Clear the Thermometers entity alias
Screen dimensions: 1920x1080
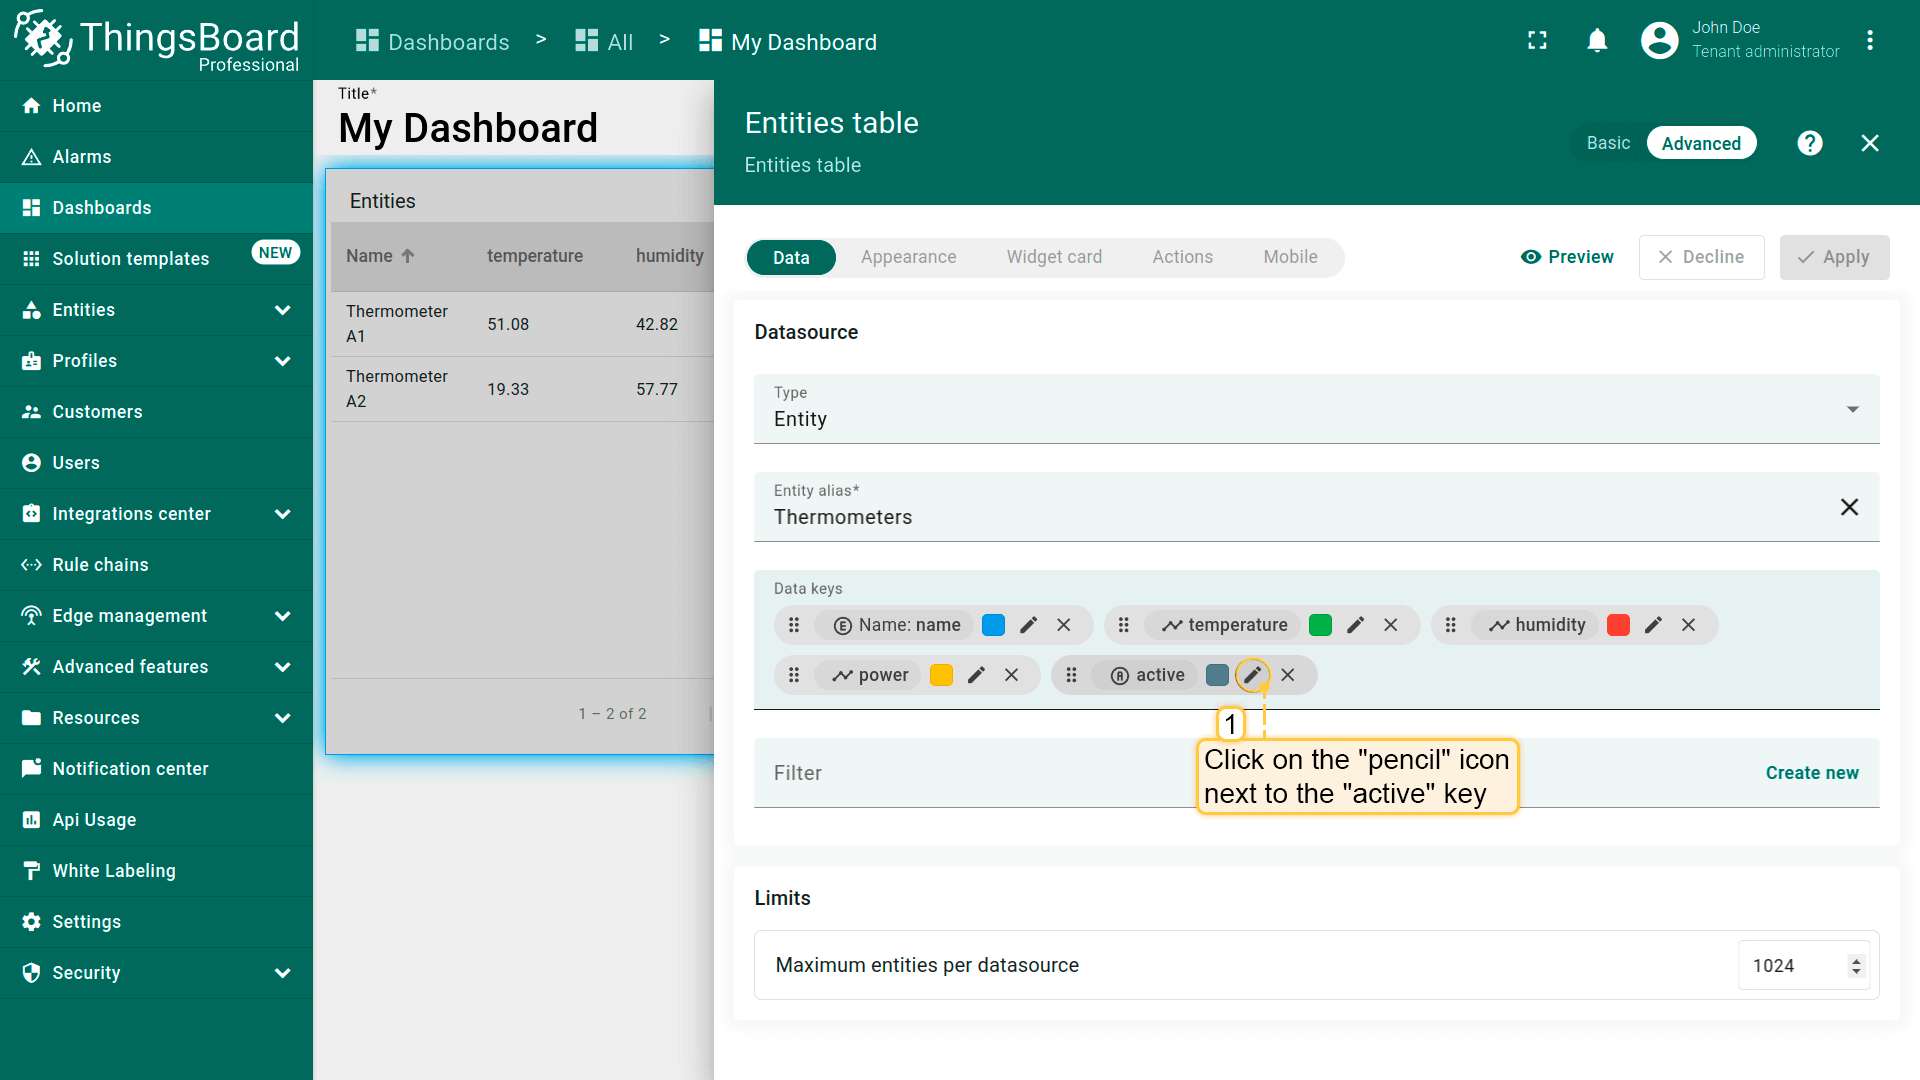pyautogui.click(x=1849, y=507)
